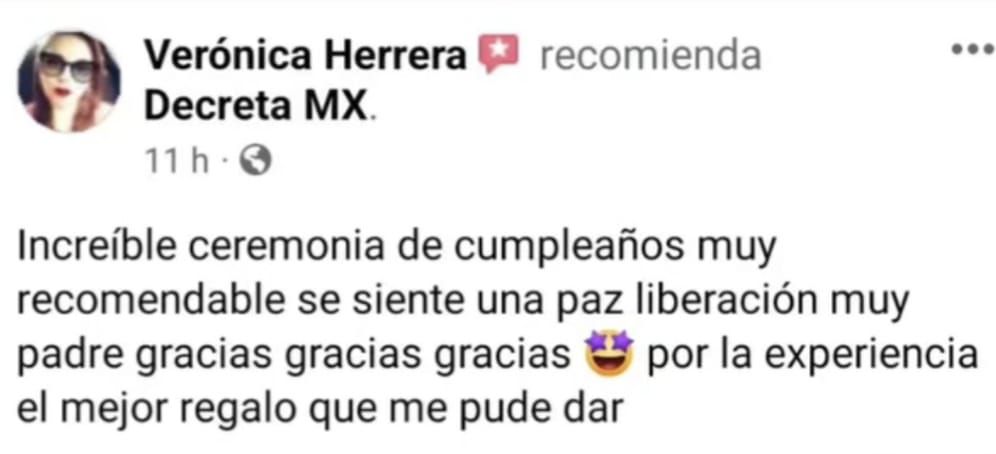Click the word recomienda in the header
Image resolution: width=996 pixels, height=454 pixels.
[x=650, y=57]
